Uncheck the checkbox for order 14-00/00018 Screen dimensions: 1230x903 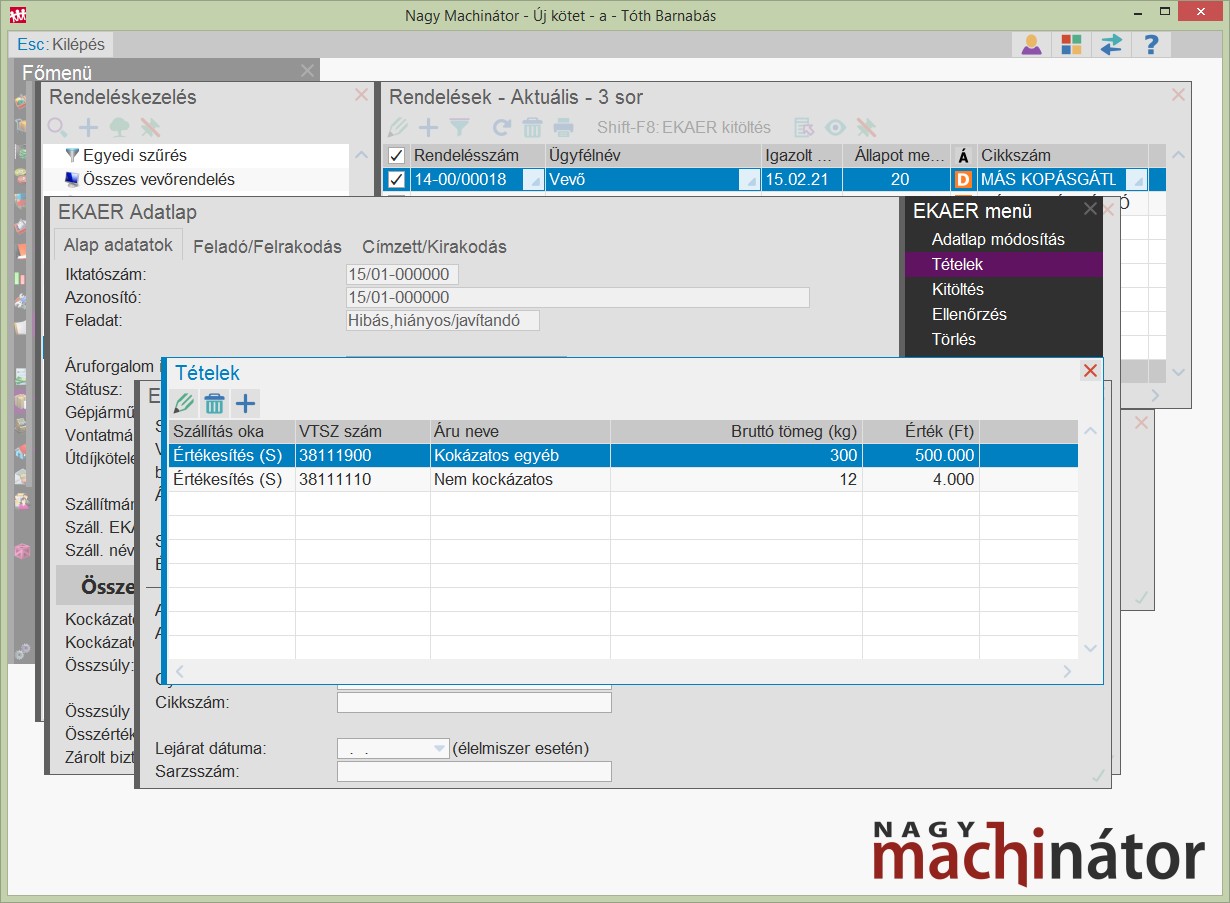point(396,180)
